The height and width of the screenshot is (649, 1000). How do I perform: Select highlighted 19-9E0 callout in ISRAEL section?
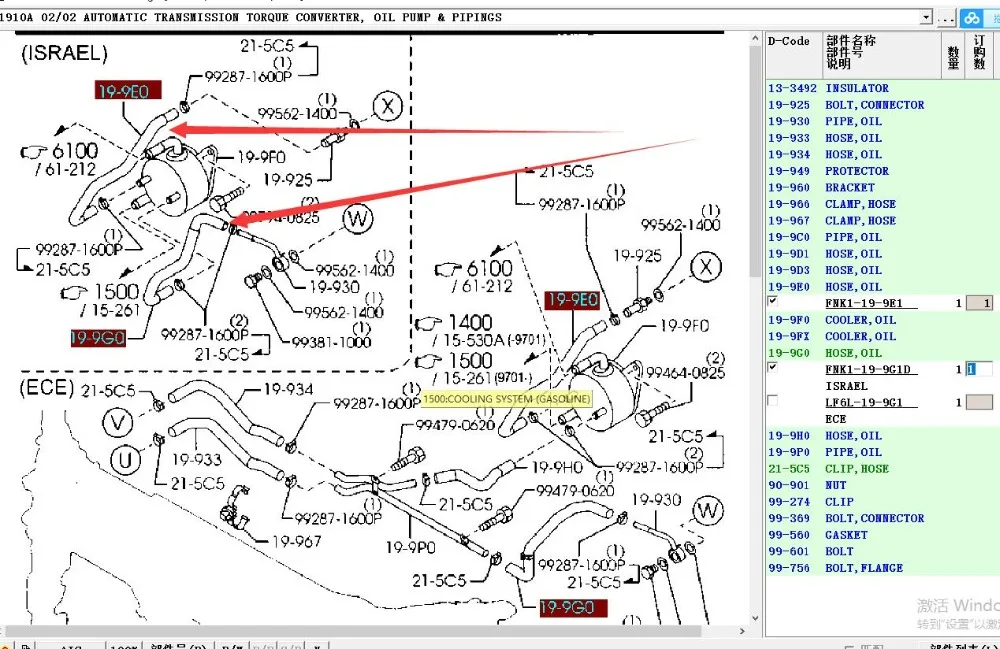[x=128, y=91]
